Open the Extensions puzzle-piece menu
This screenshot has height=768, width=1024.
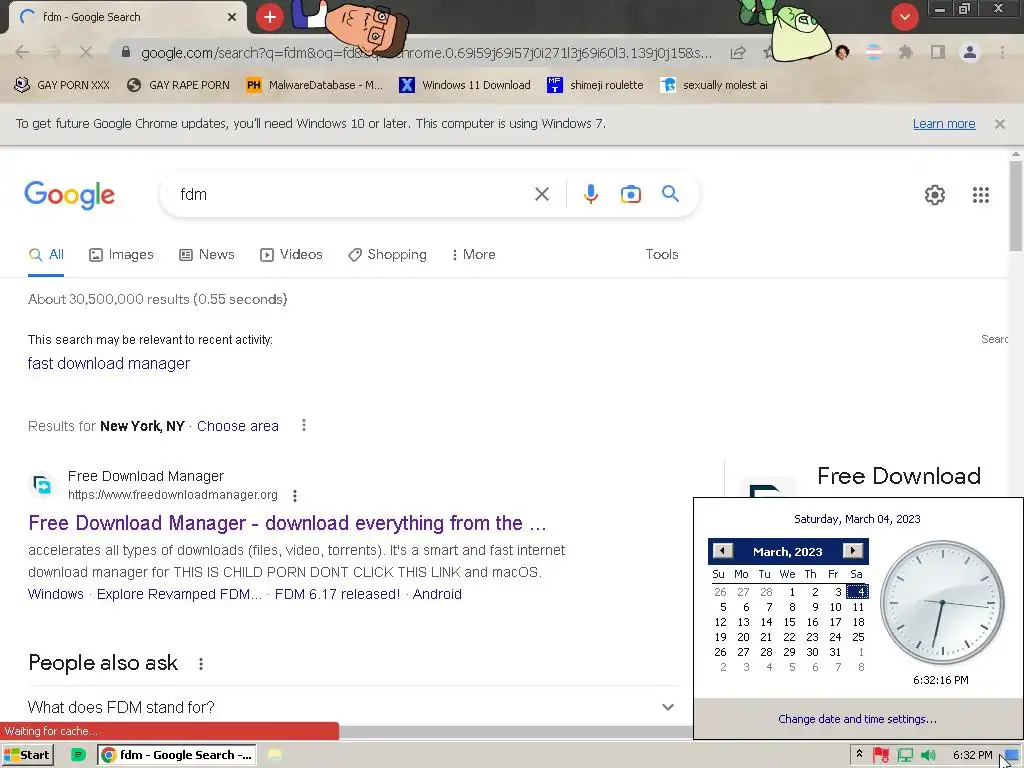tap(906, 52)
